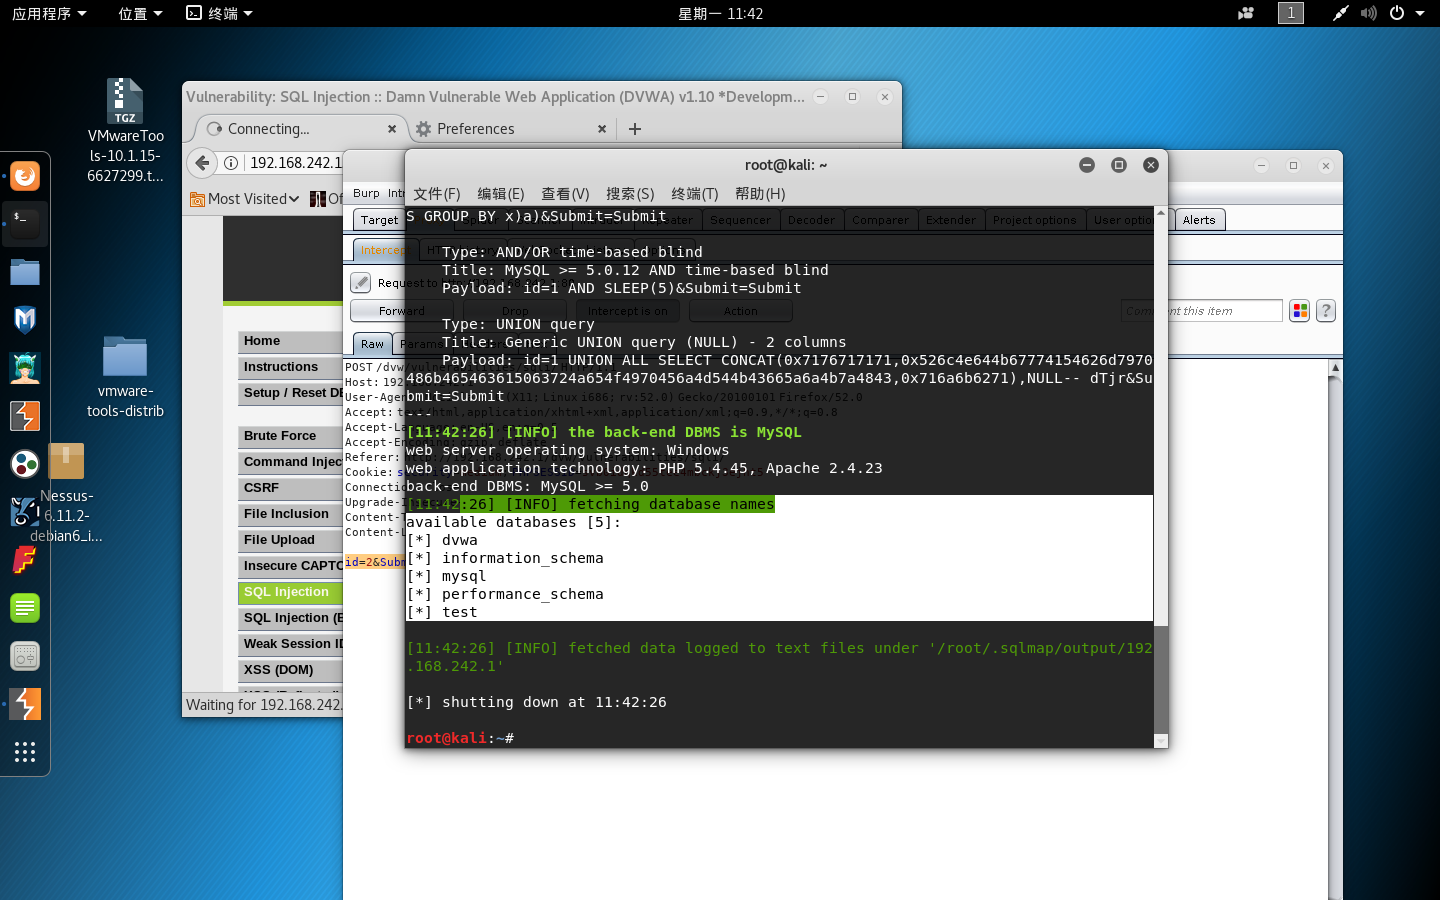Open the BeEF dock icon
This screenshot has height=900, width=1440.
click(25, 512)
